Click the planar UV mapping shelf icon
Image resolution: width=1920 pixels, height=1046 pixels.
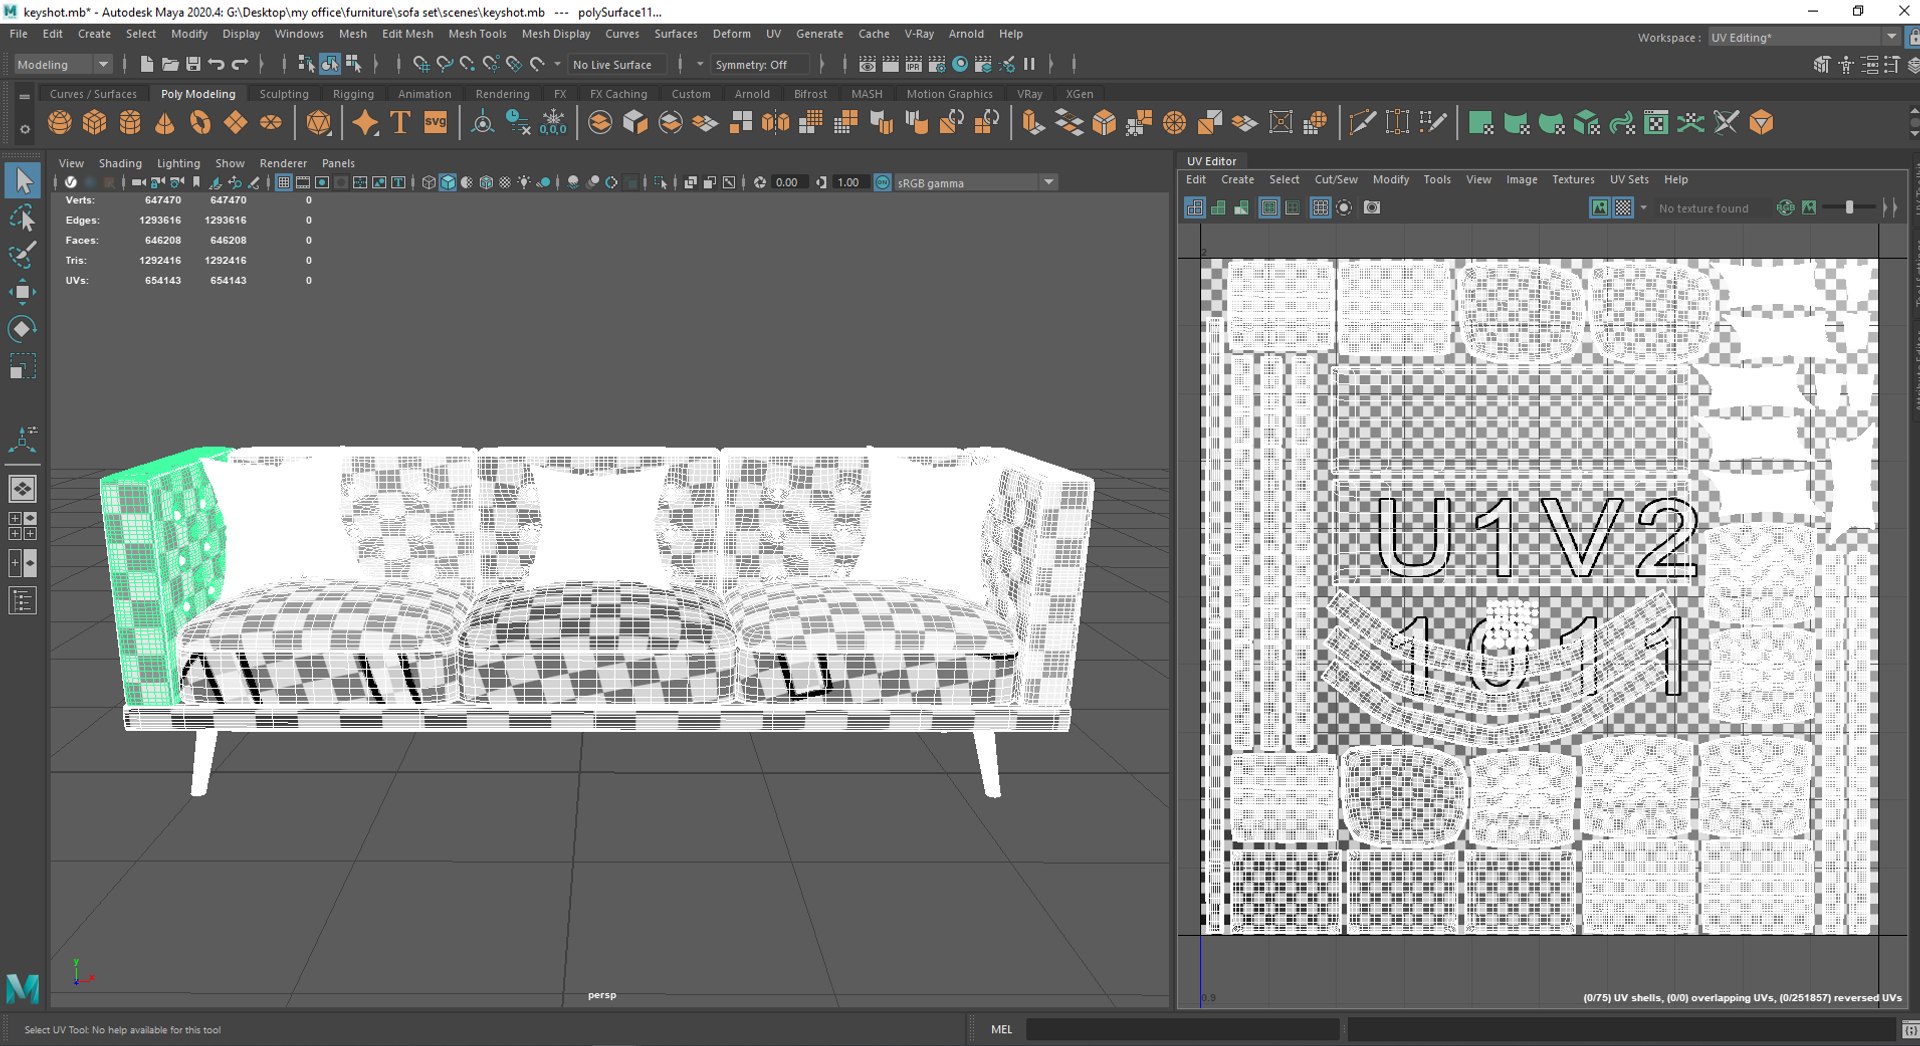click(x=1481, y=123)
